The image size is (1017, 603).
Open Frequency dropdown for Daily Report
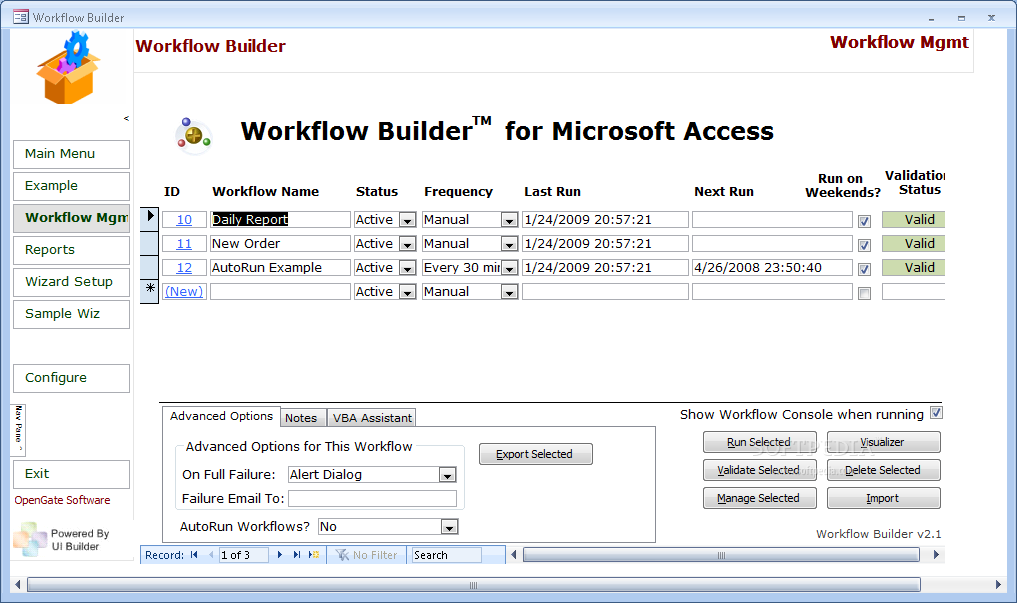509,220
